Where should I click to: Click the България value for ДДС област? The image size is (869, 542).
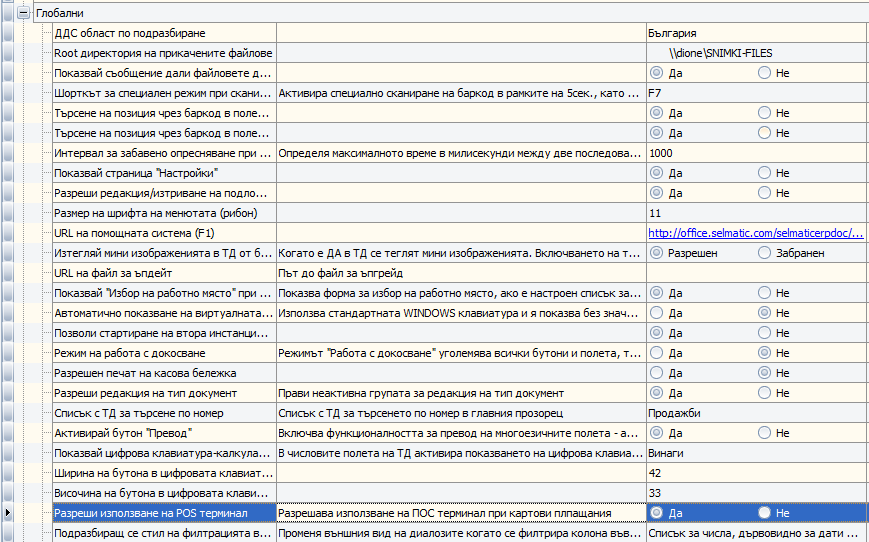point(758,33)
